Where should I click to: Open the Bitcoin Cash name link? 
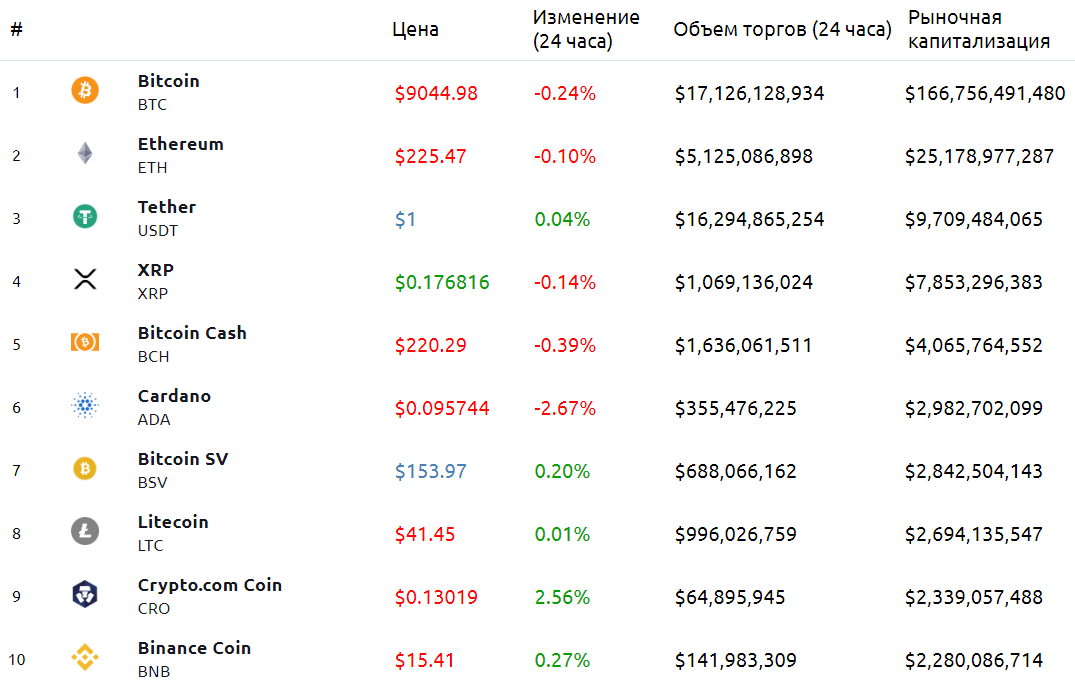pyautogui.click(x=192, y=333)
